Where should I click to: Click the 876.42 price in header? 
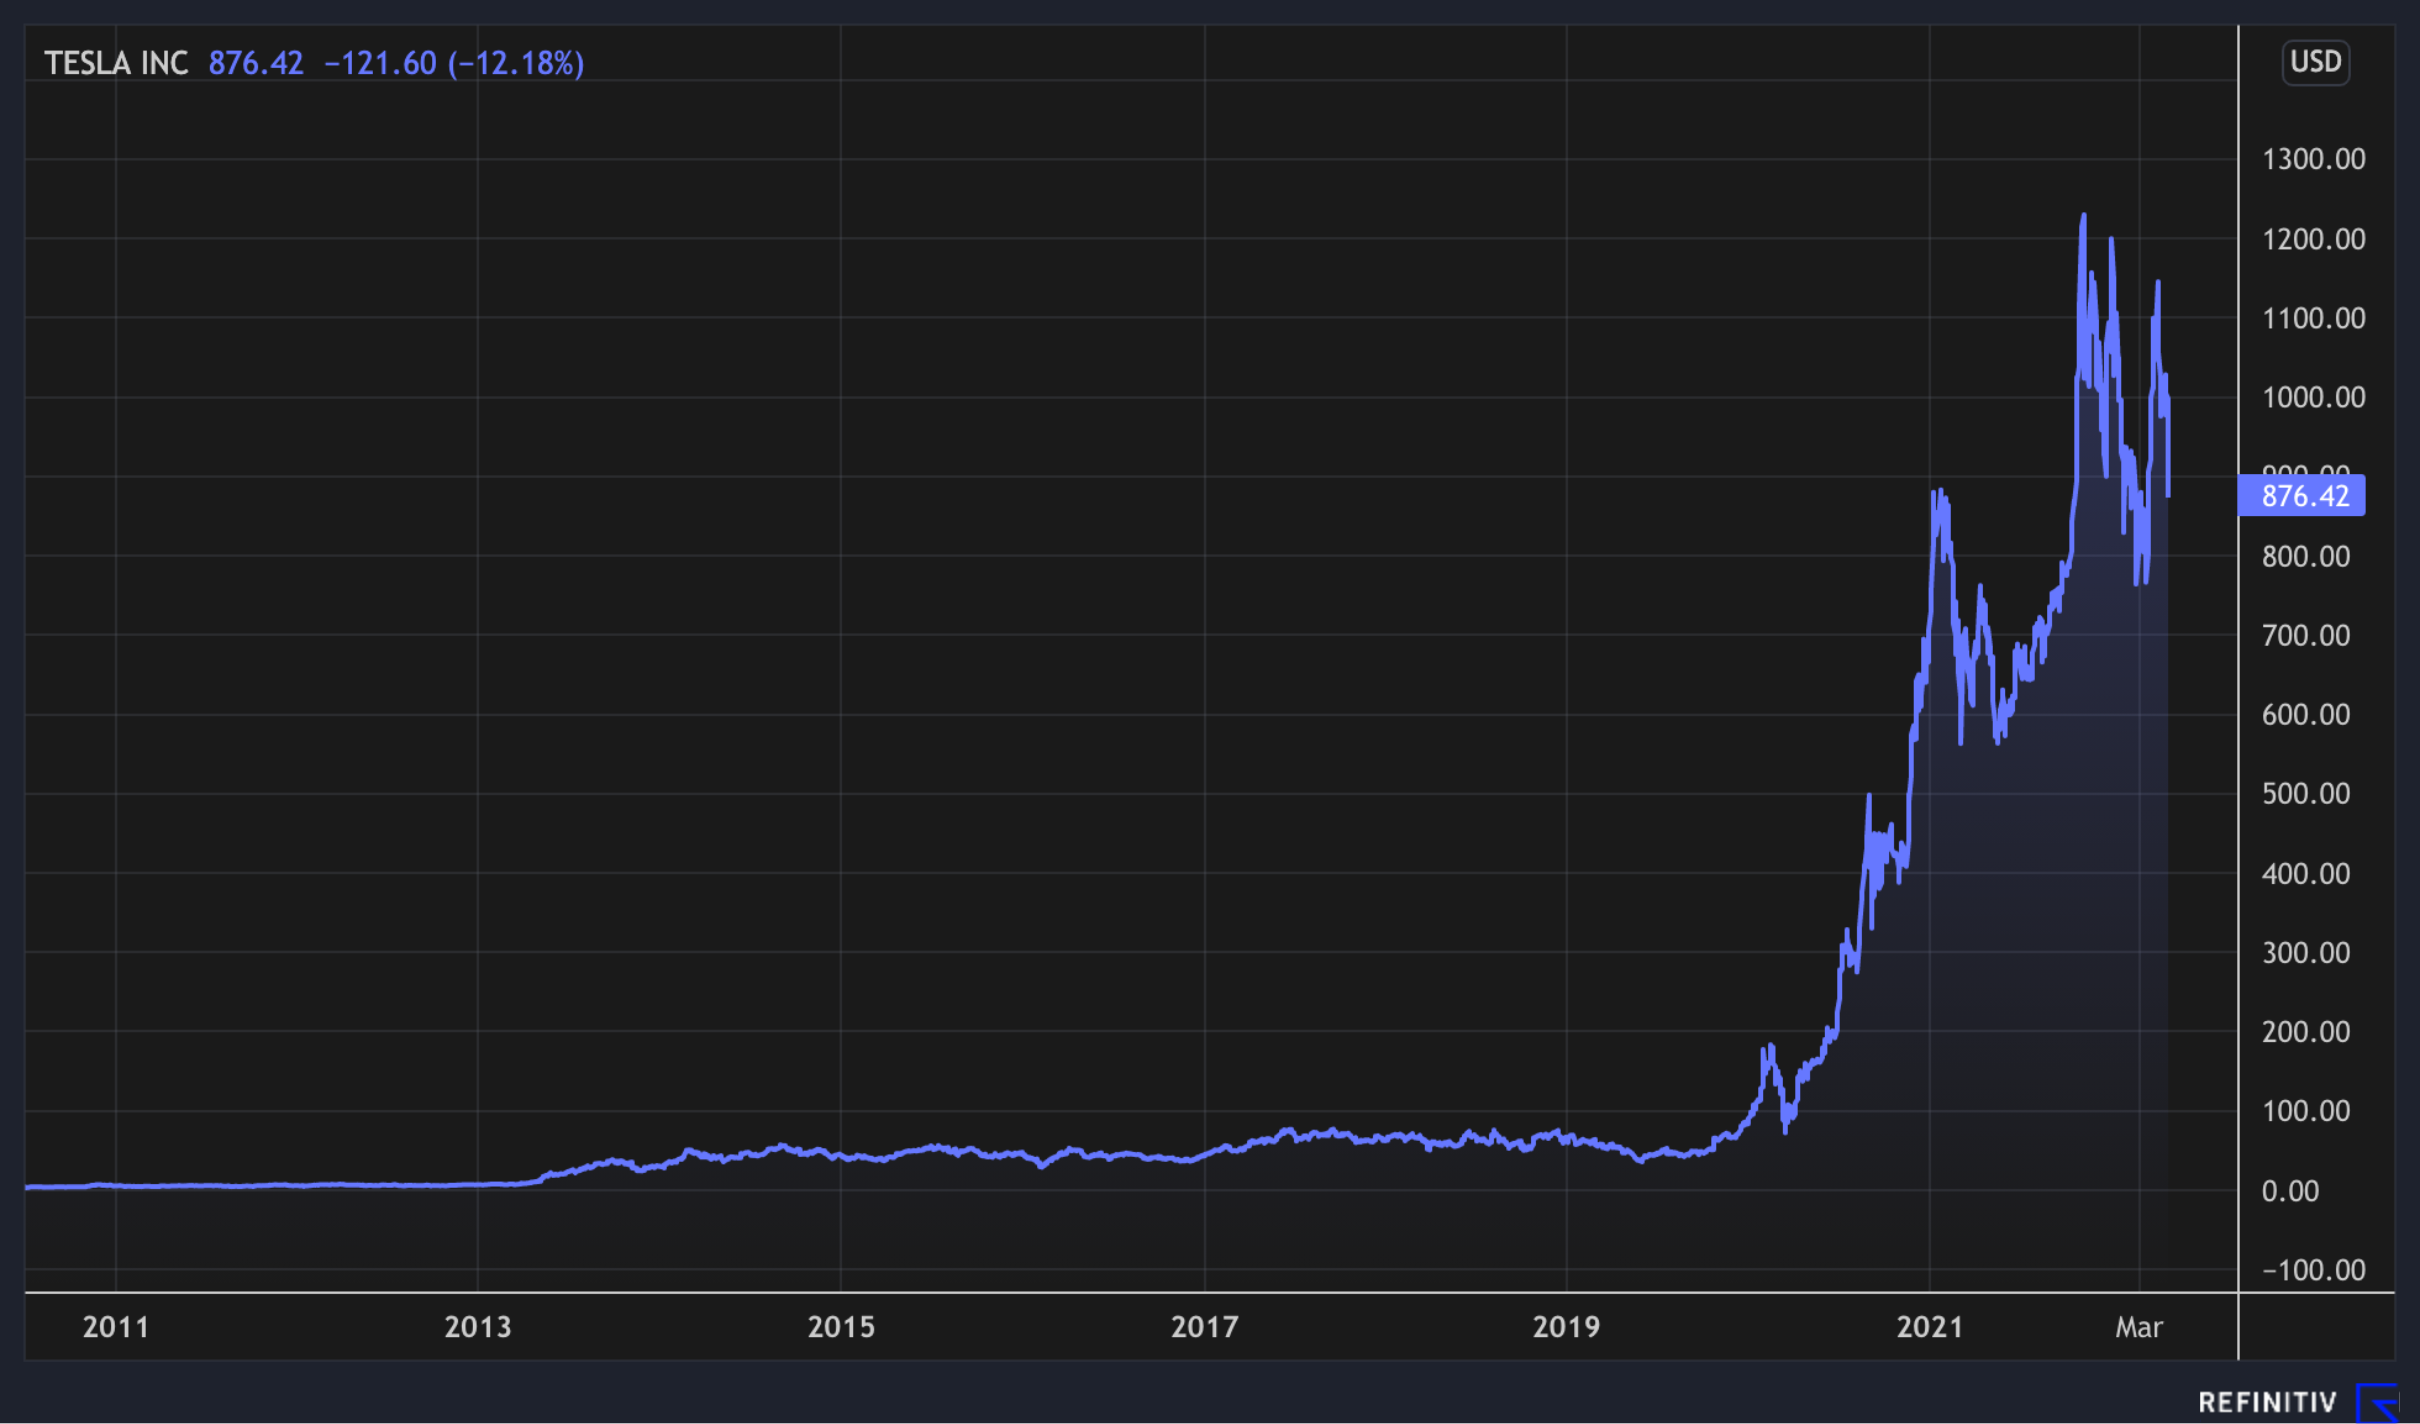click(256, 64)
